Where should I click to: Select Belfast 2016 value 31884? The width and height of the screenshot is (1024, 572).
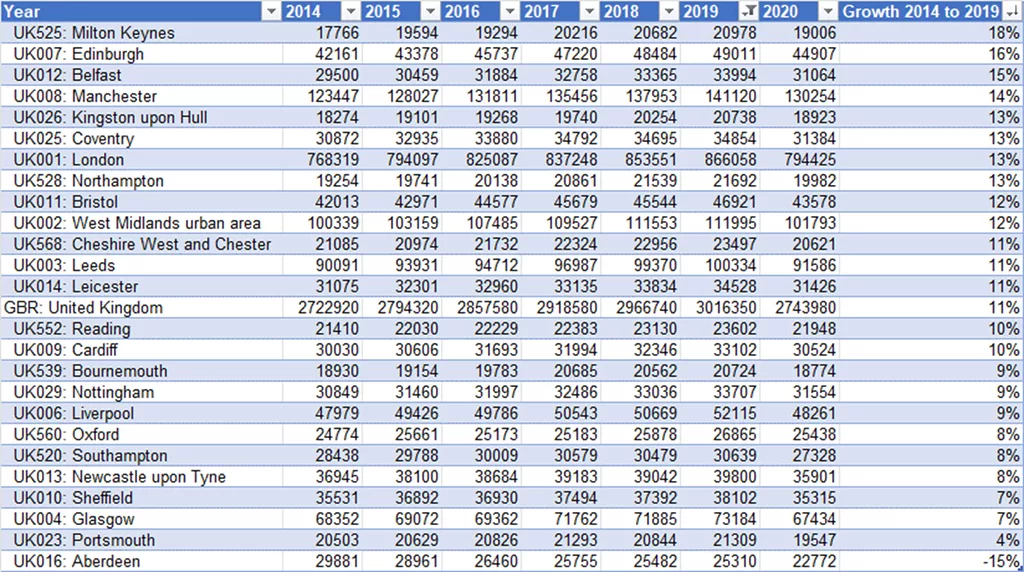[496, 75]
